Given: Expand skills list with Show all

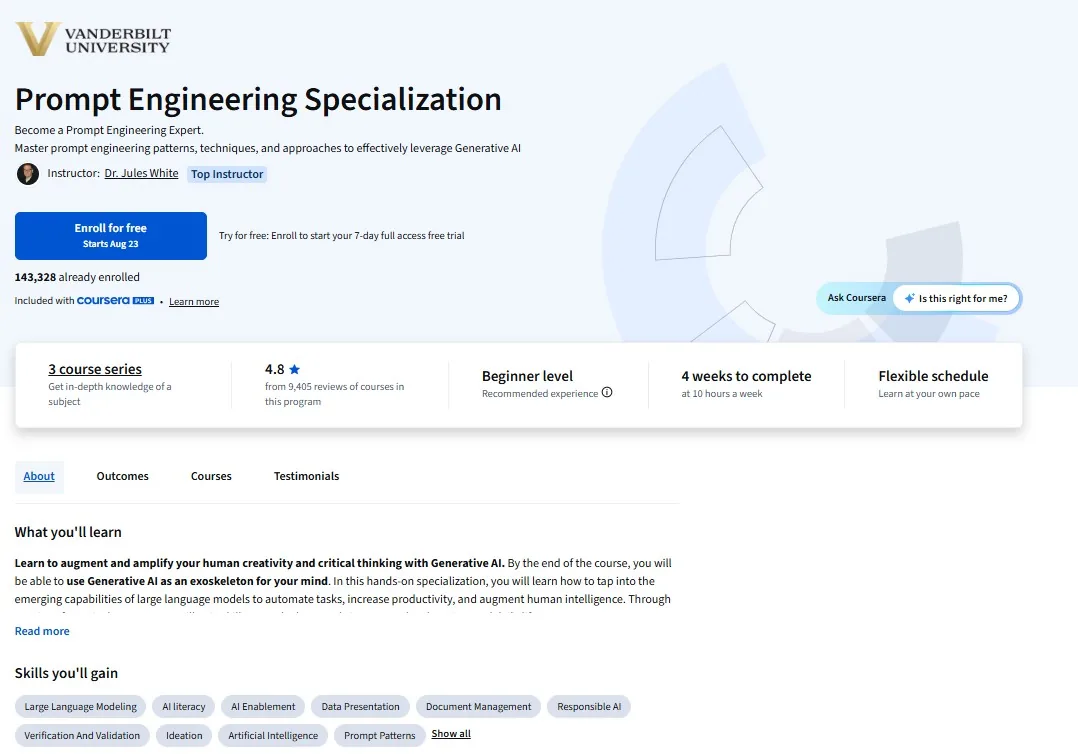Looking at the screenshot, I should [451, 734].
